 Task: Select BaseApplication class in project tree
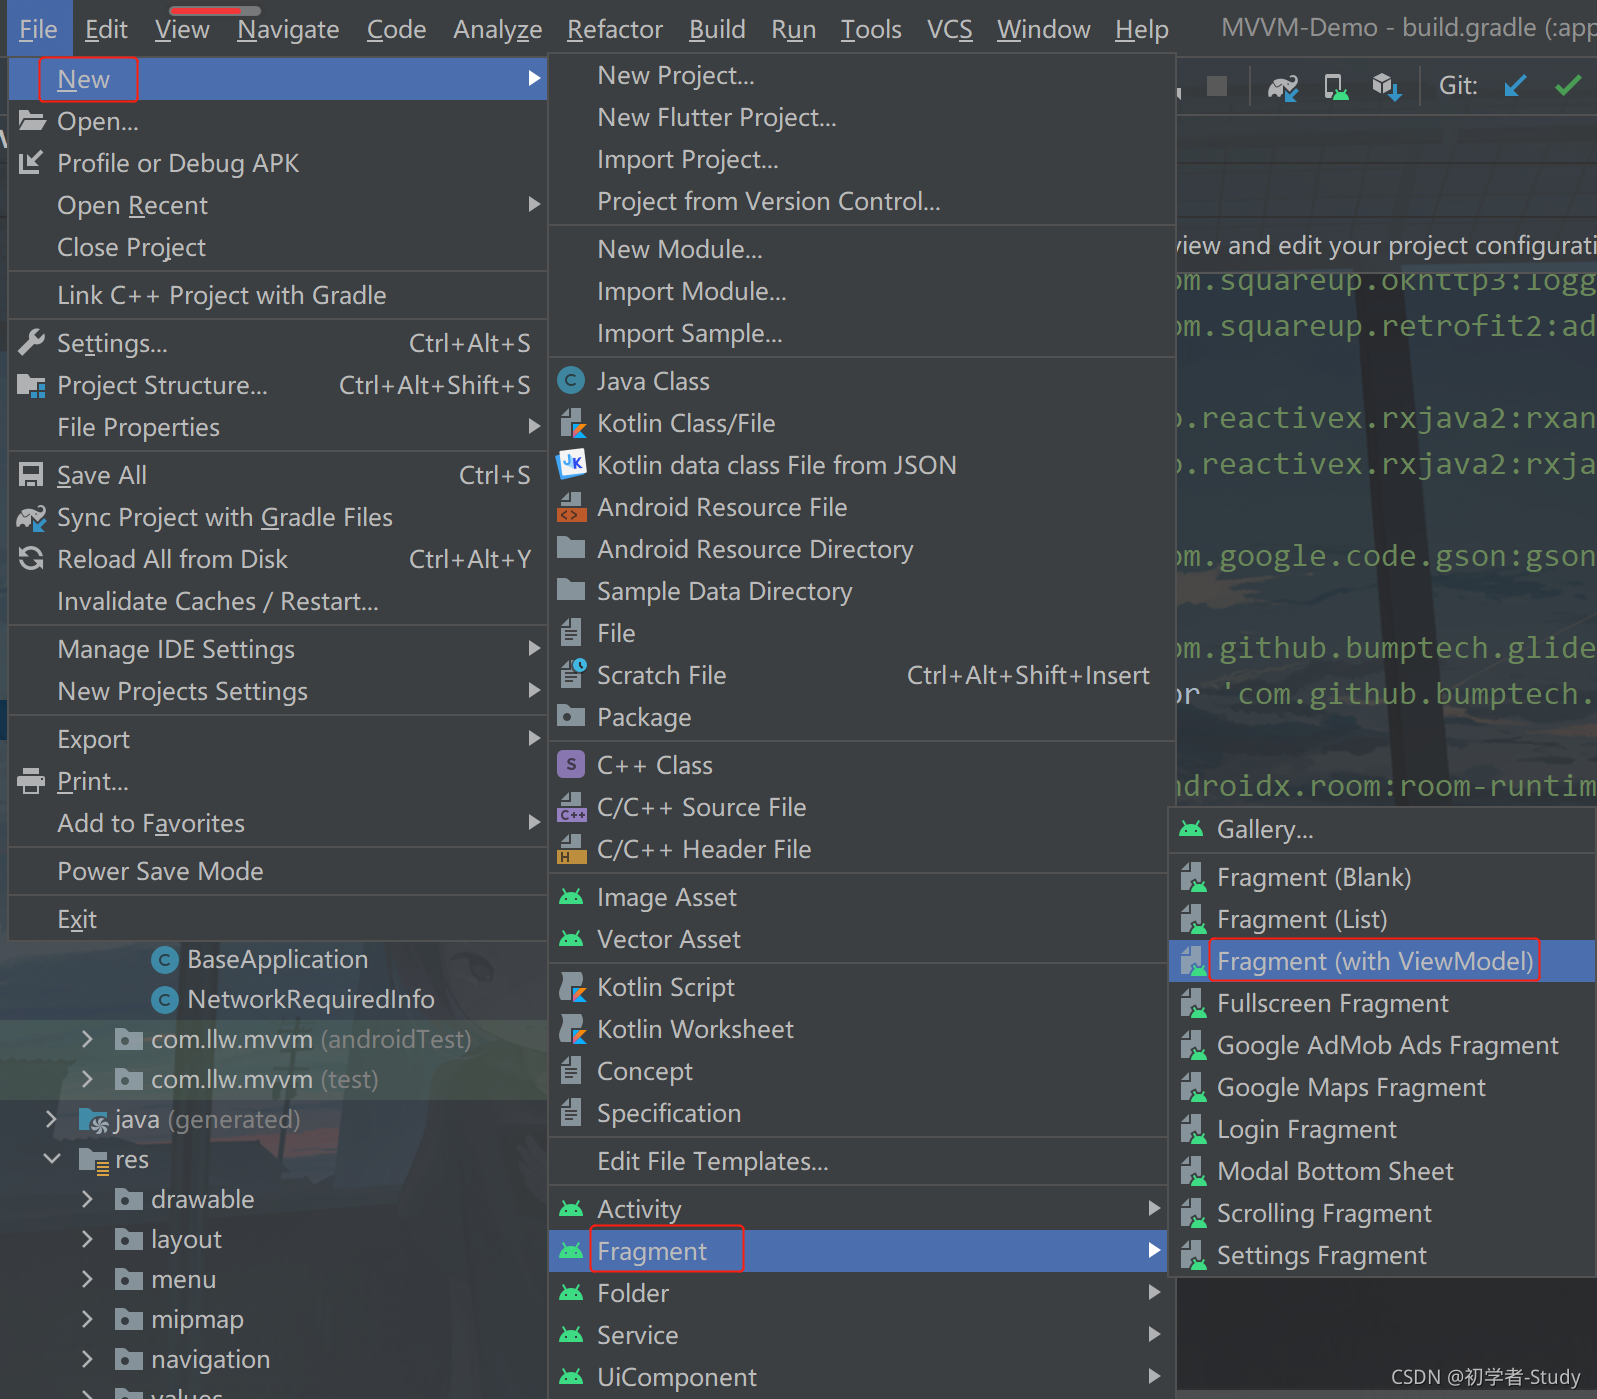point(277,959)
